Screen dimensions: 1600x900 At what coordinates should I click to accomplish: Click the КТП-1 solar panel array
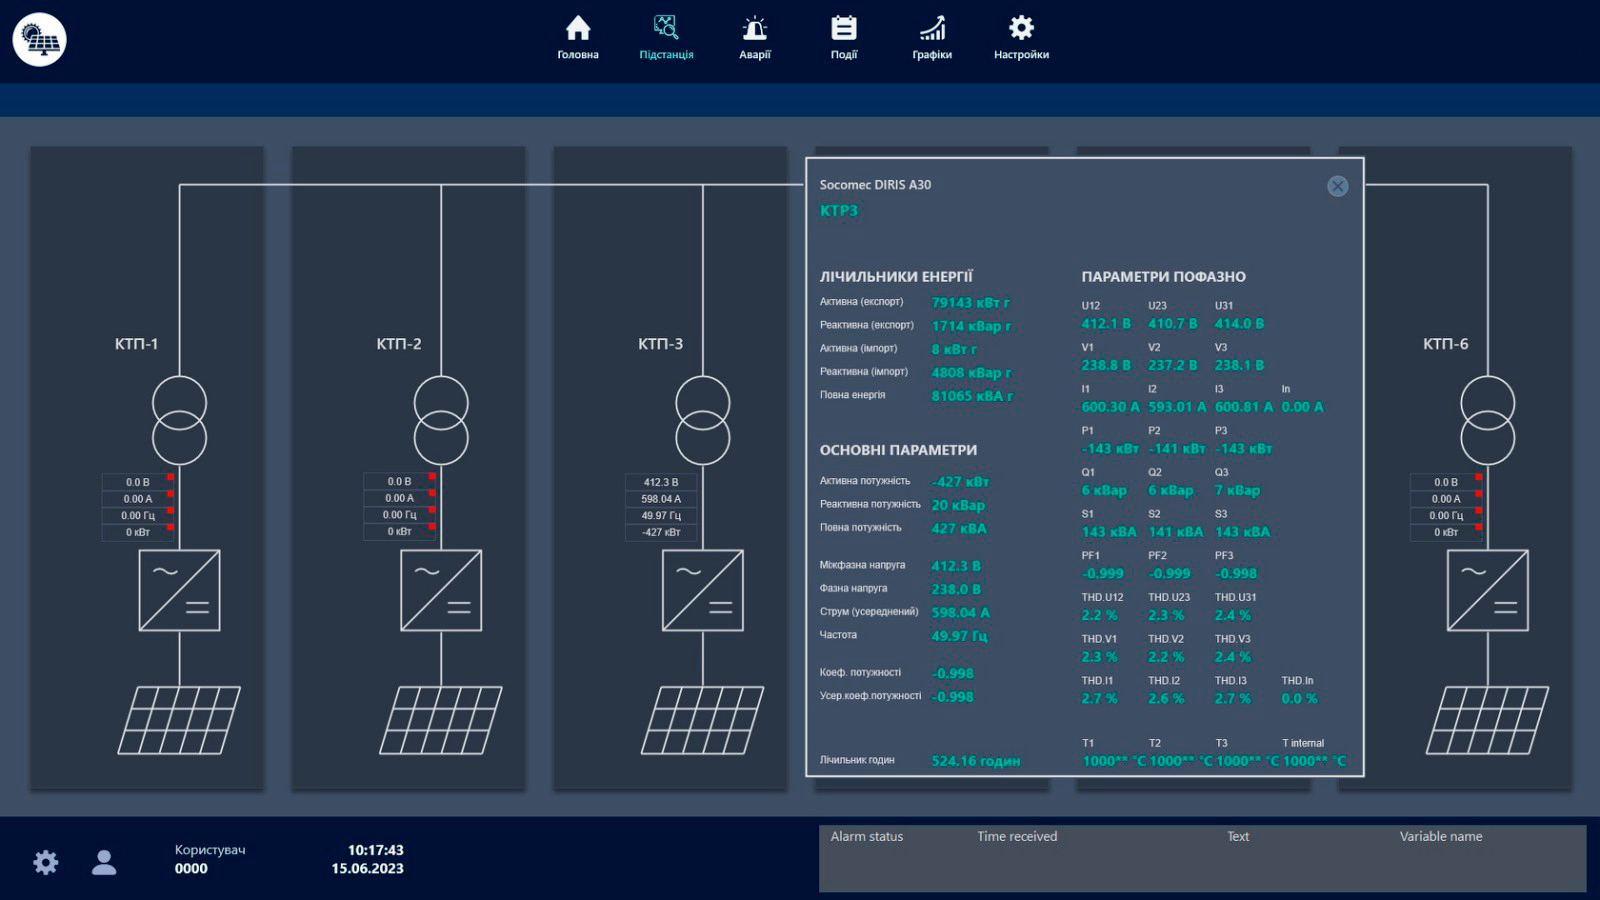click(x=180, y=720)
